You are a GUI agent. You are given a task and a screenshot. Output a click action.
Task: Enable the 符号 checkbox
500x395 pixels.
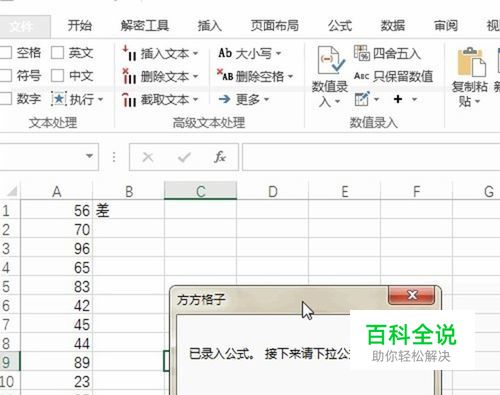5,76
